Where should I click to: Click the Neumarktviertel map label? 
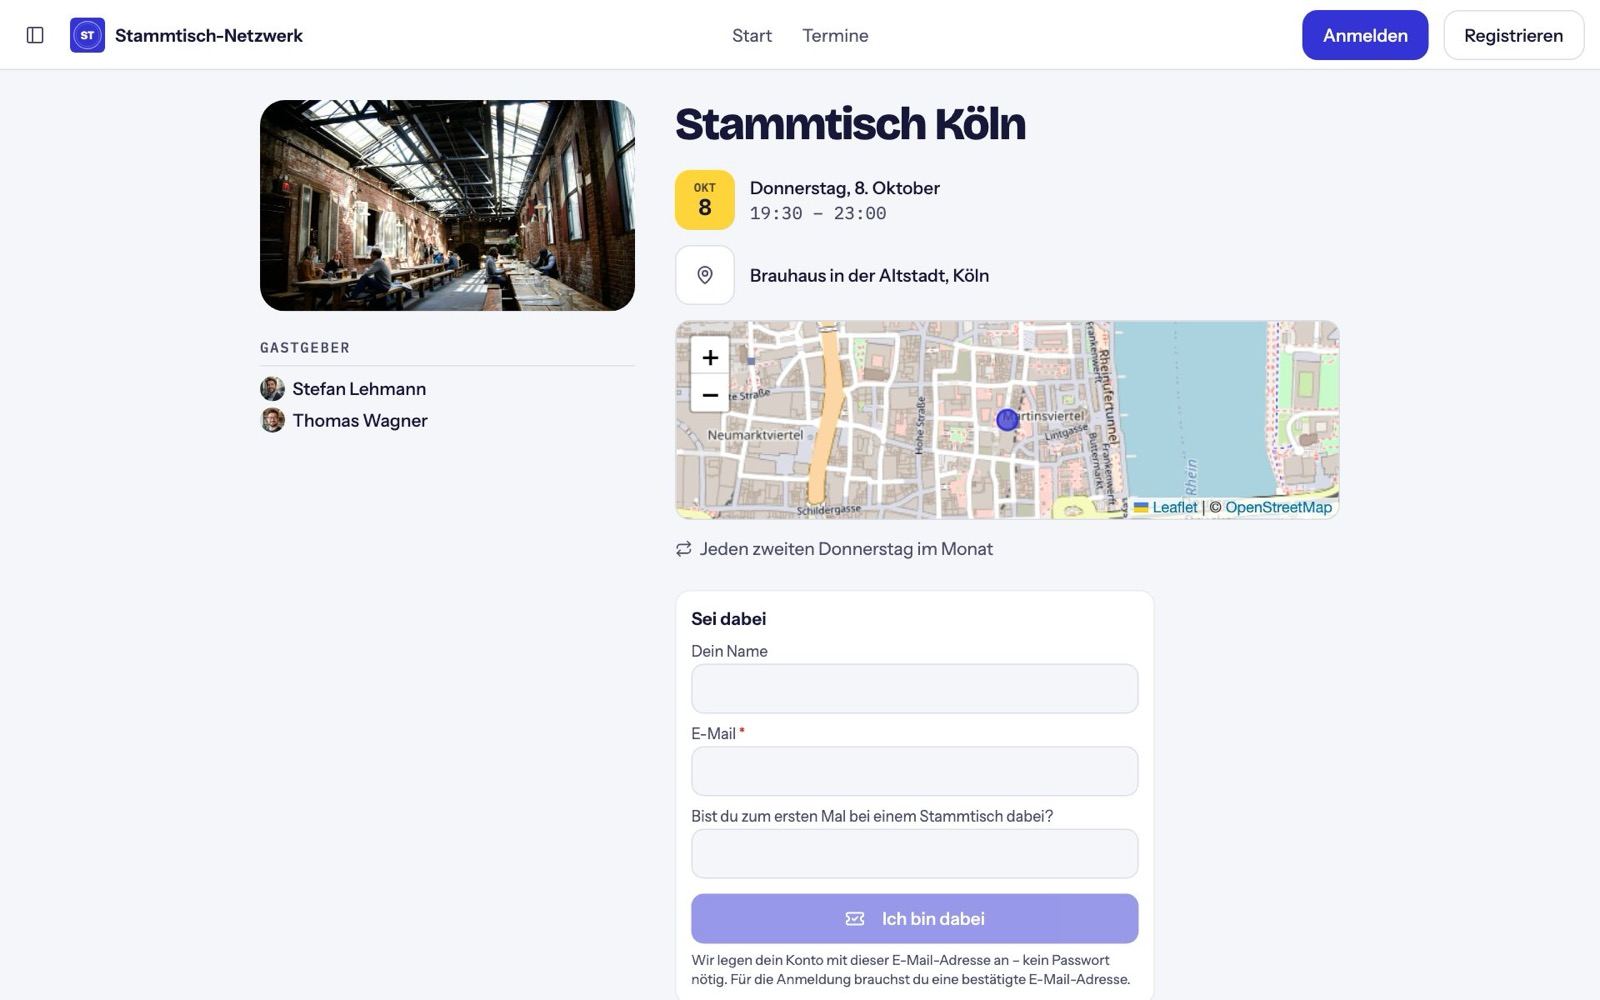coord(755,435)
